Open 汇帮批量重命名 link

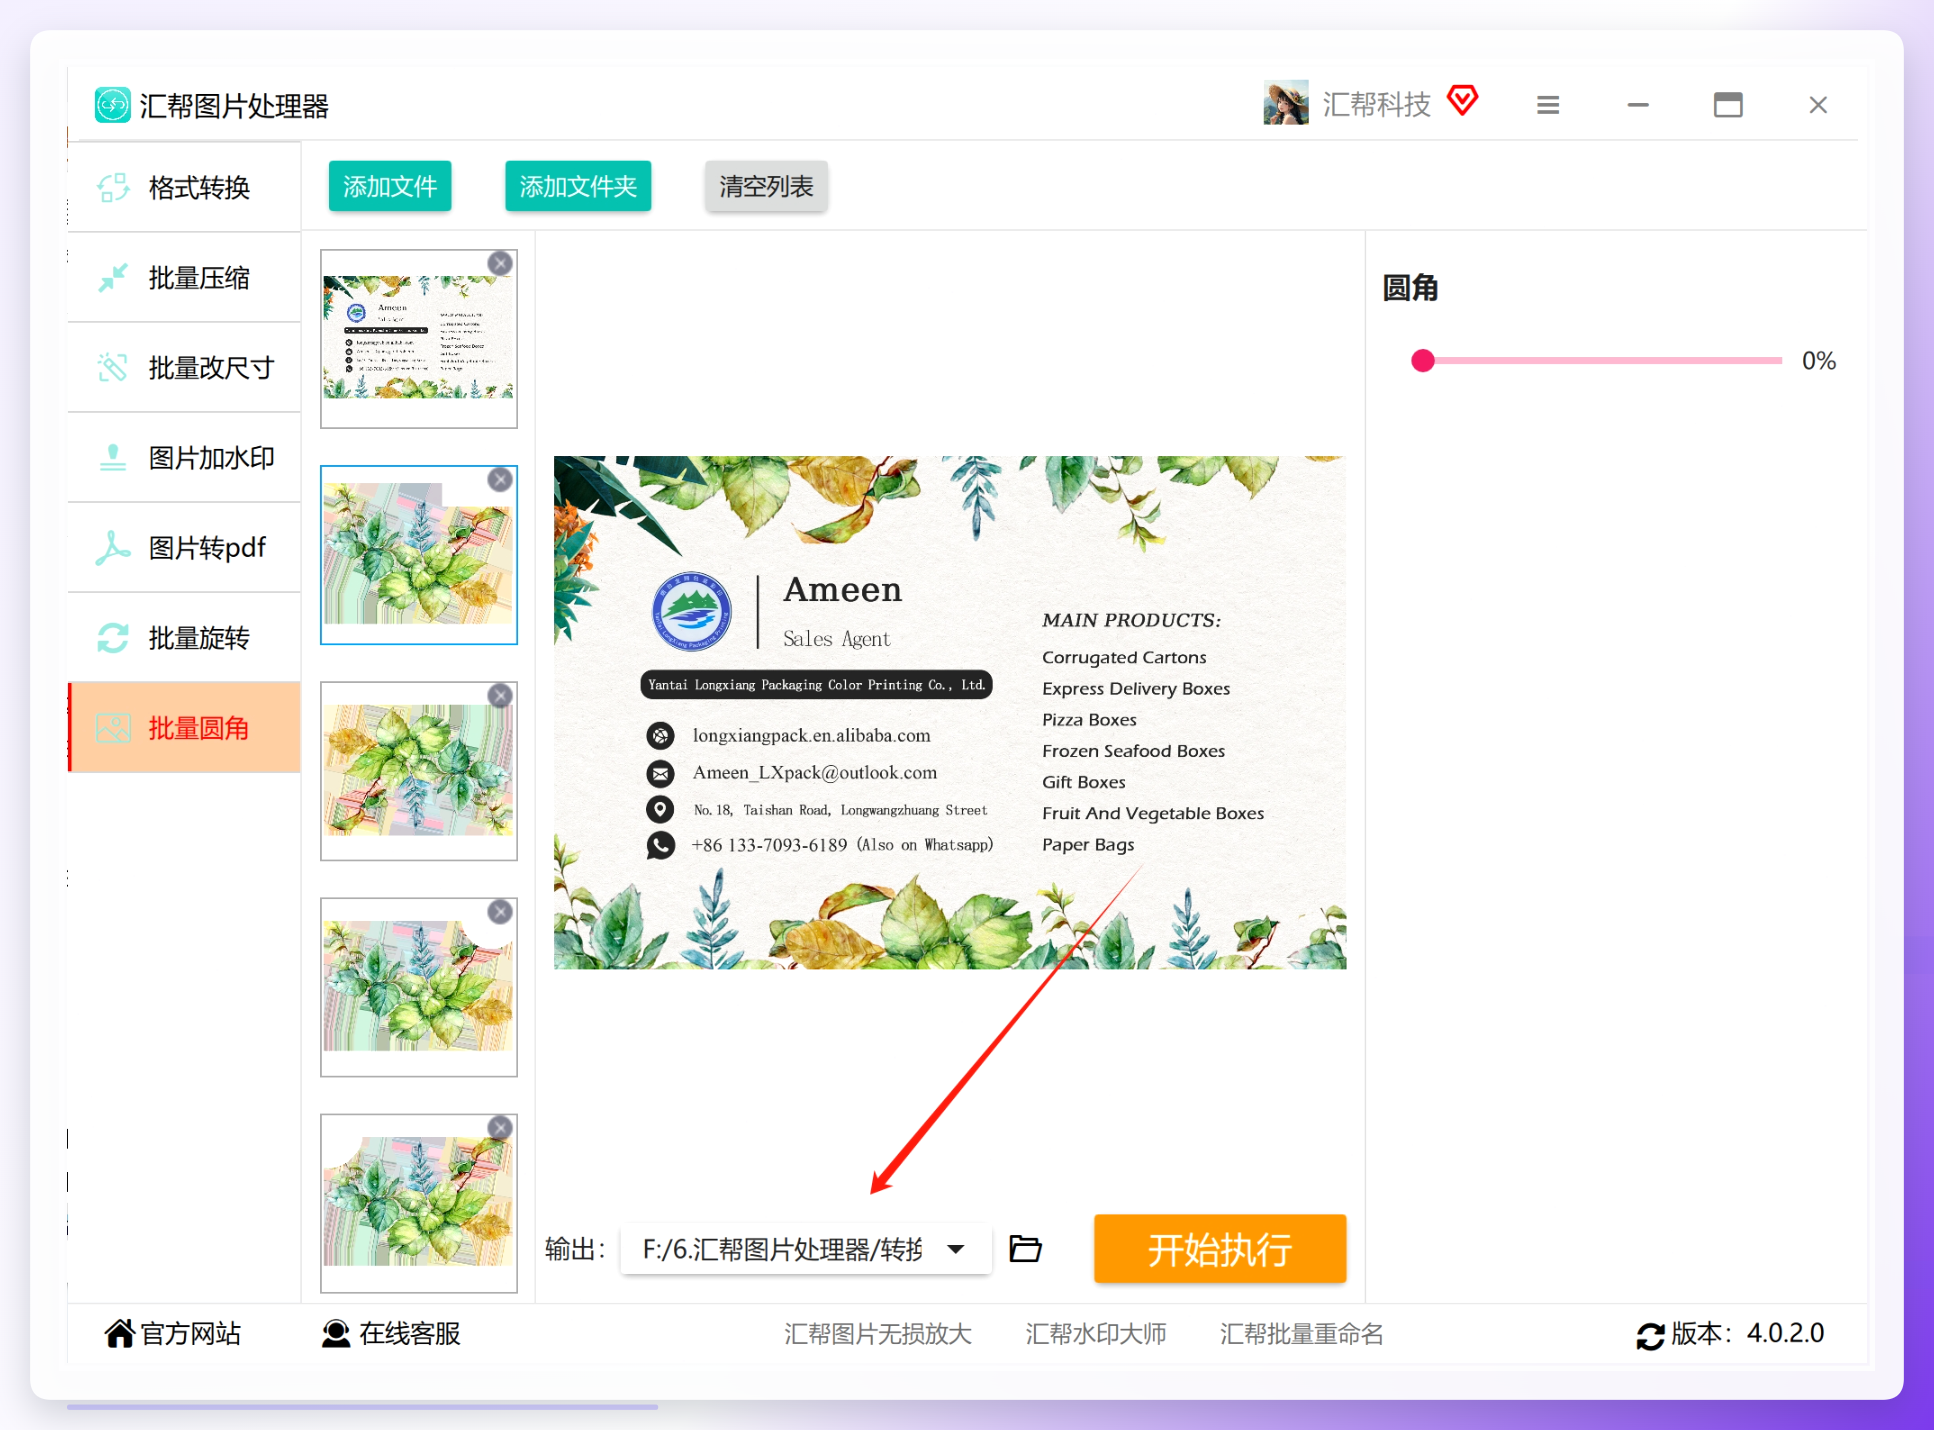(1301, 1334)
